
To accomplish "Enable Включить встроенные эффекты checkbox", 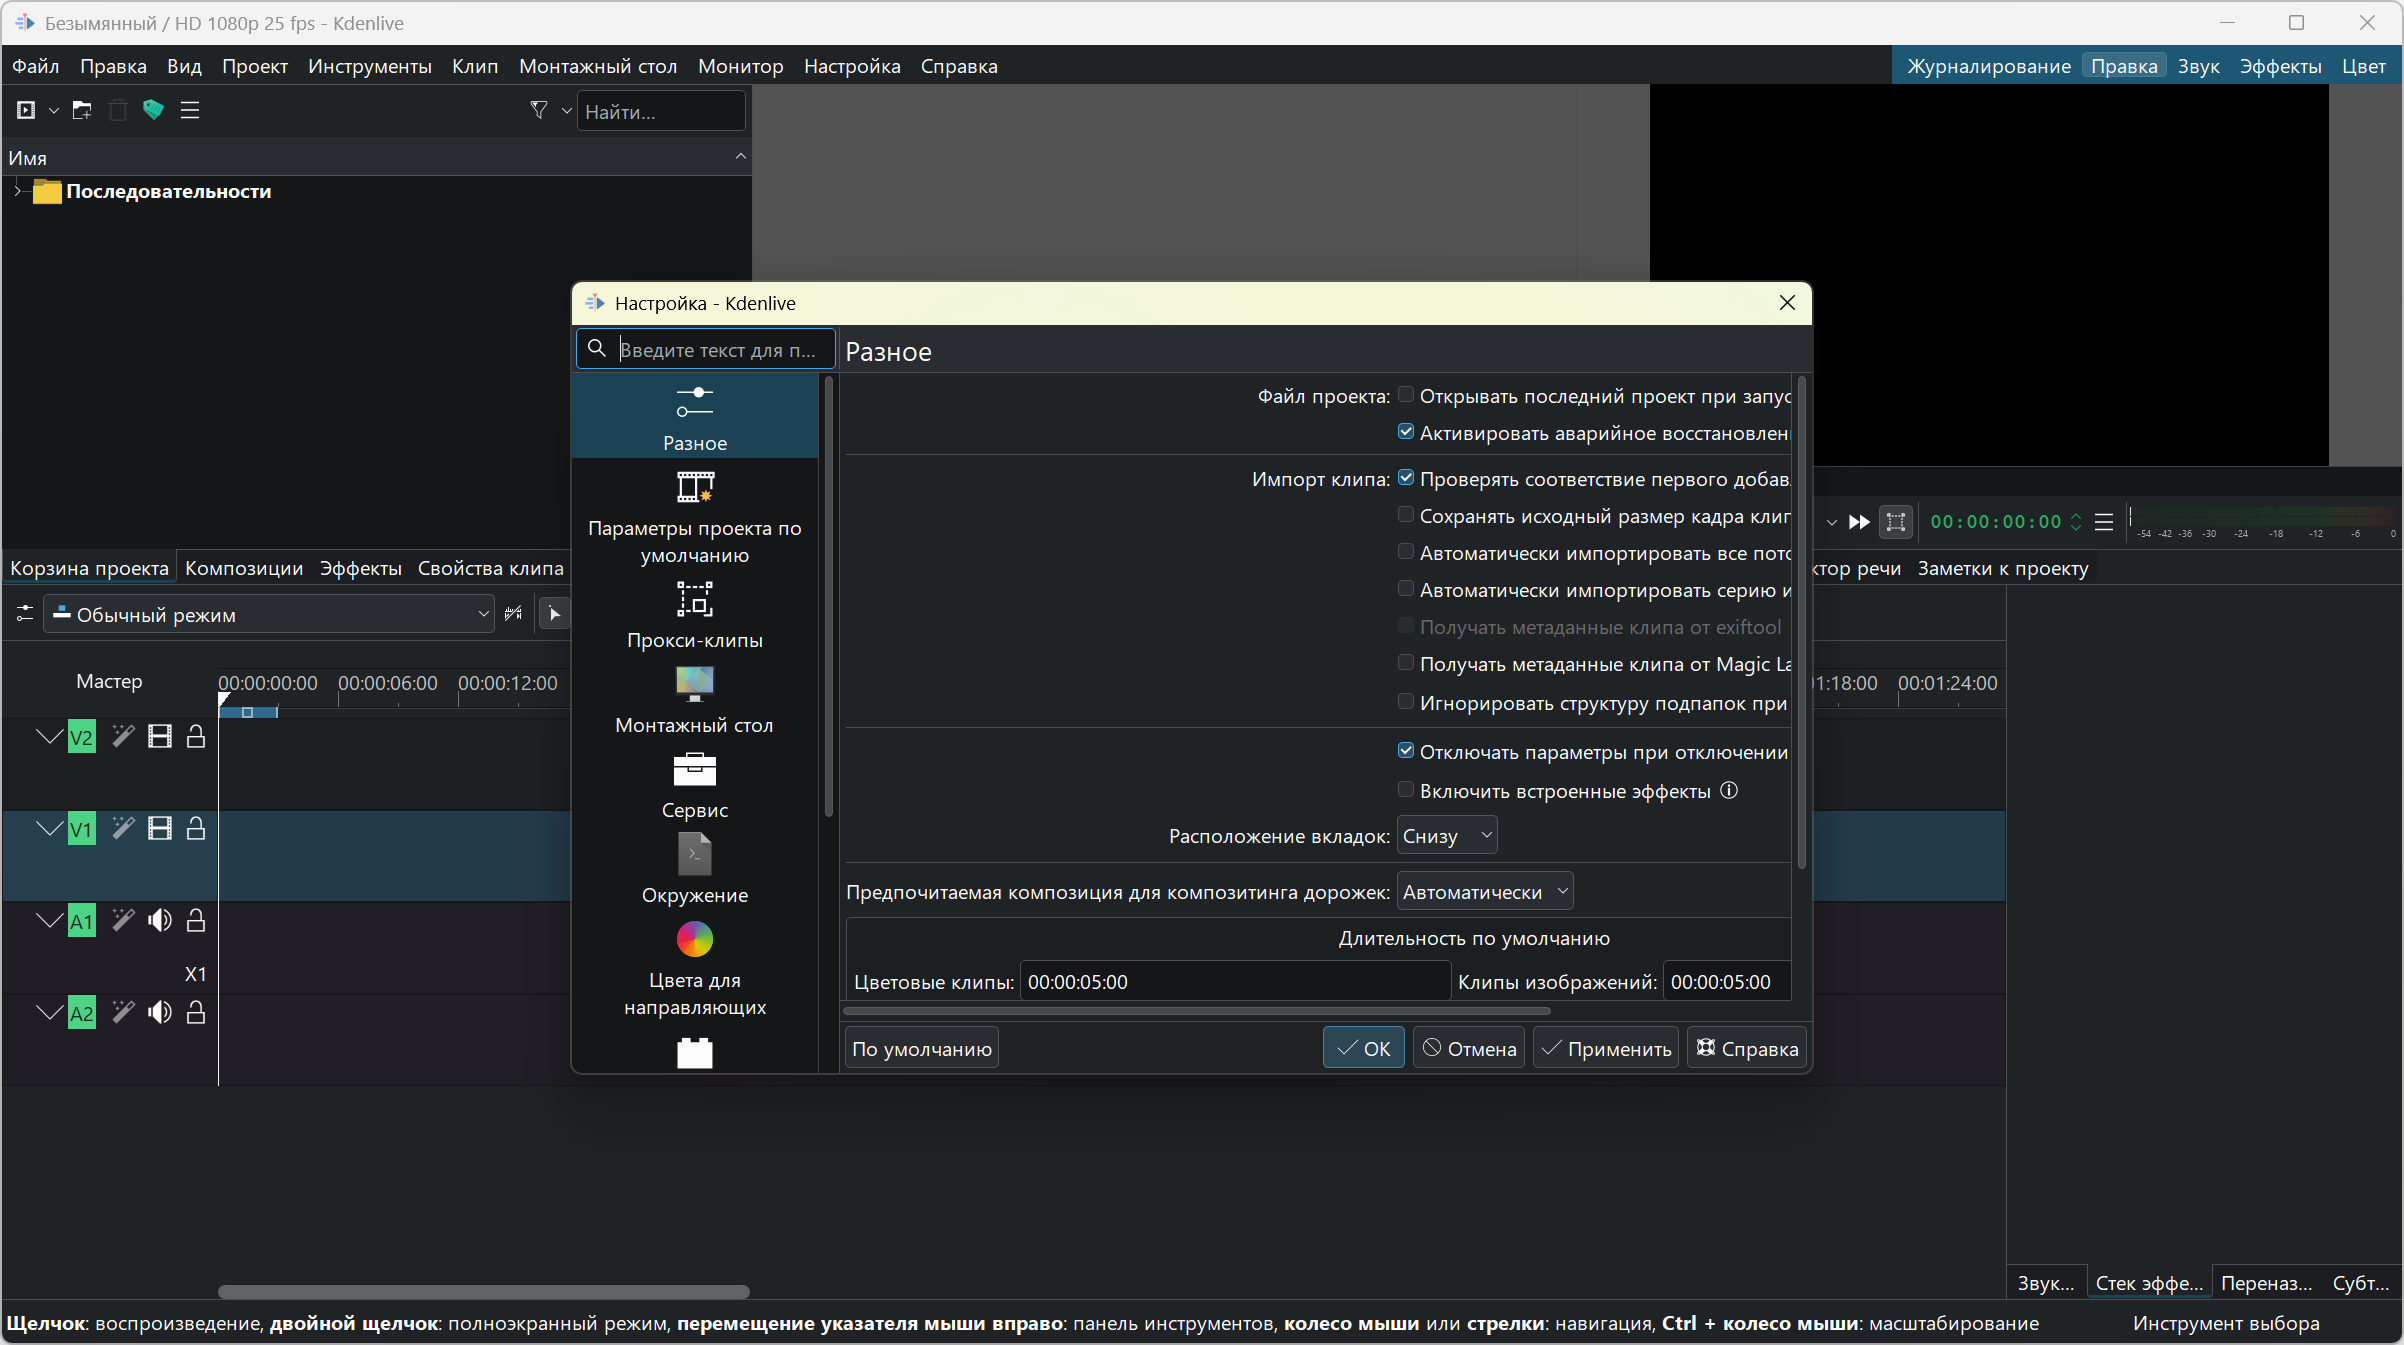I will (x=1406, y=790).
